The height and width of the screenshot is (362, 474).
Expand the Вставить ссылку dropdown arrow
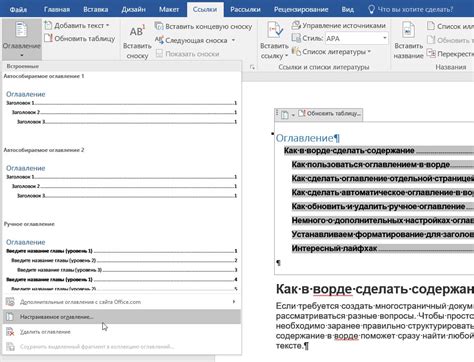pos(286,56)
